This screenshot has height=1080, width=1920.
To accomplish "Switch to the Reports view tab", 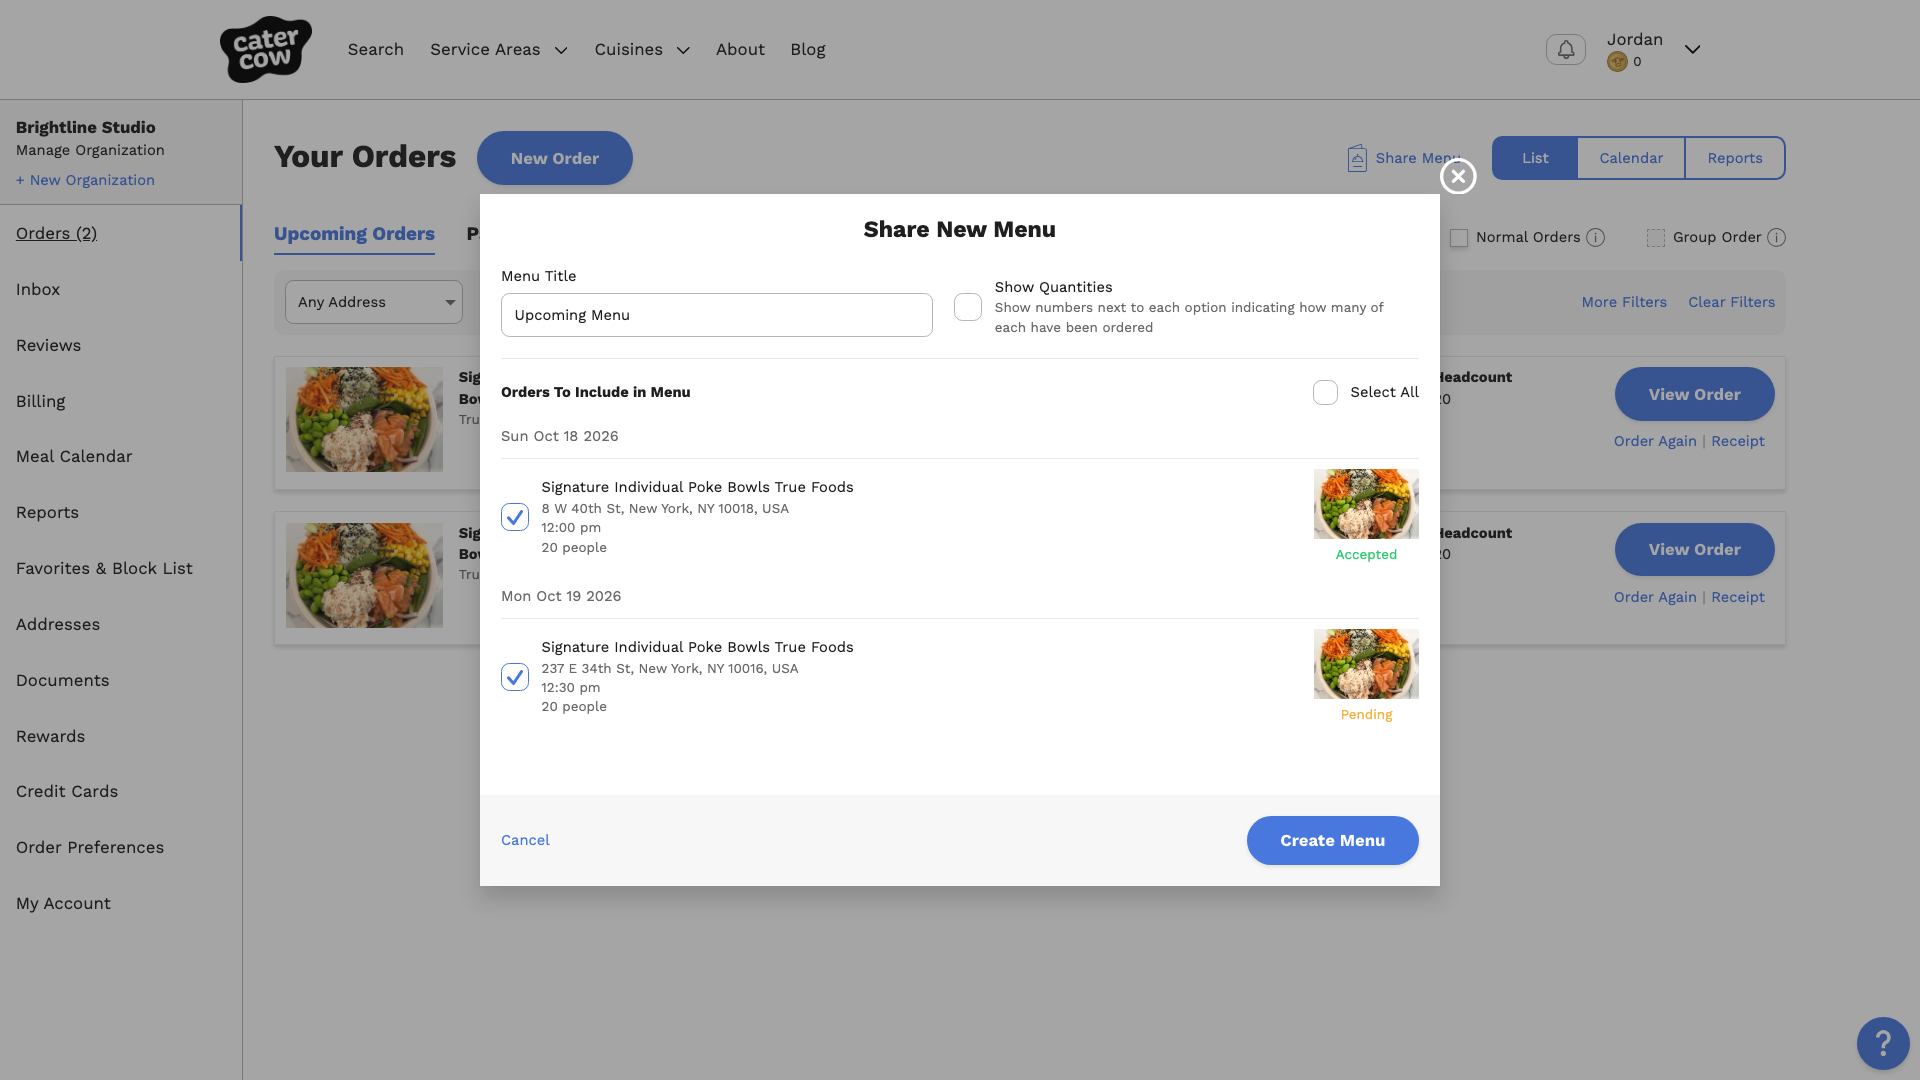I will [x=1735, y=158].
